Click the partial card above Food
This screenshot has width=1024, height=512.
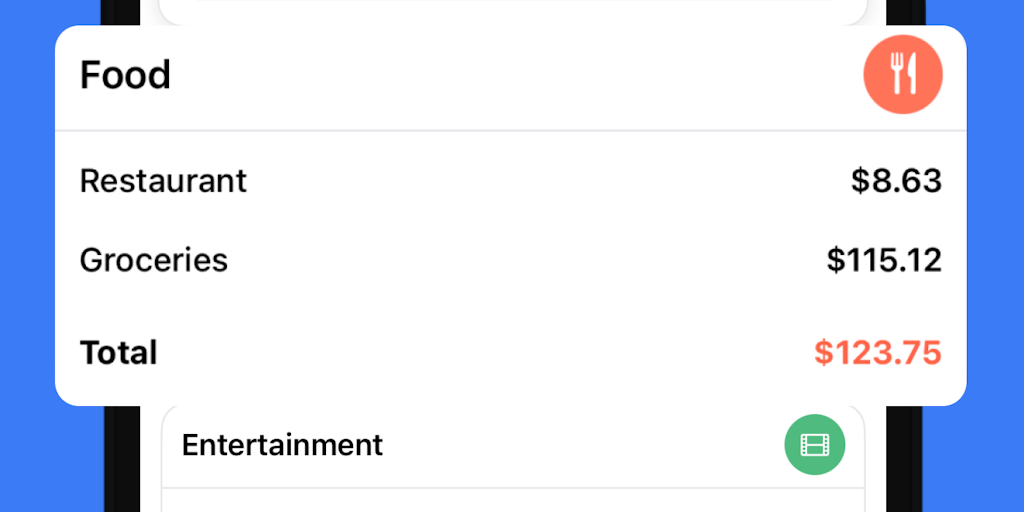click(512, 12)
